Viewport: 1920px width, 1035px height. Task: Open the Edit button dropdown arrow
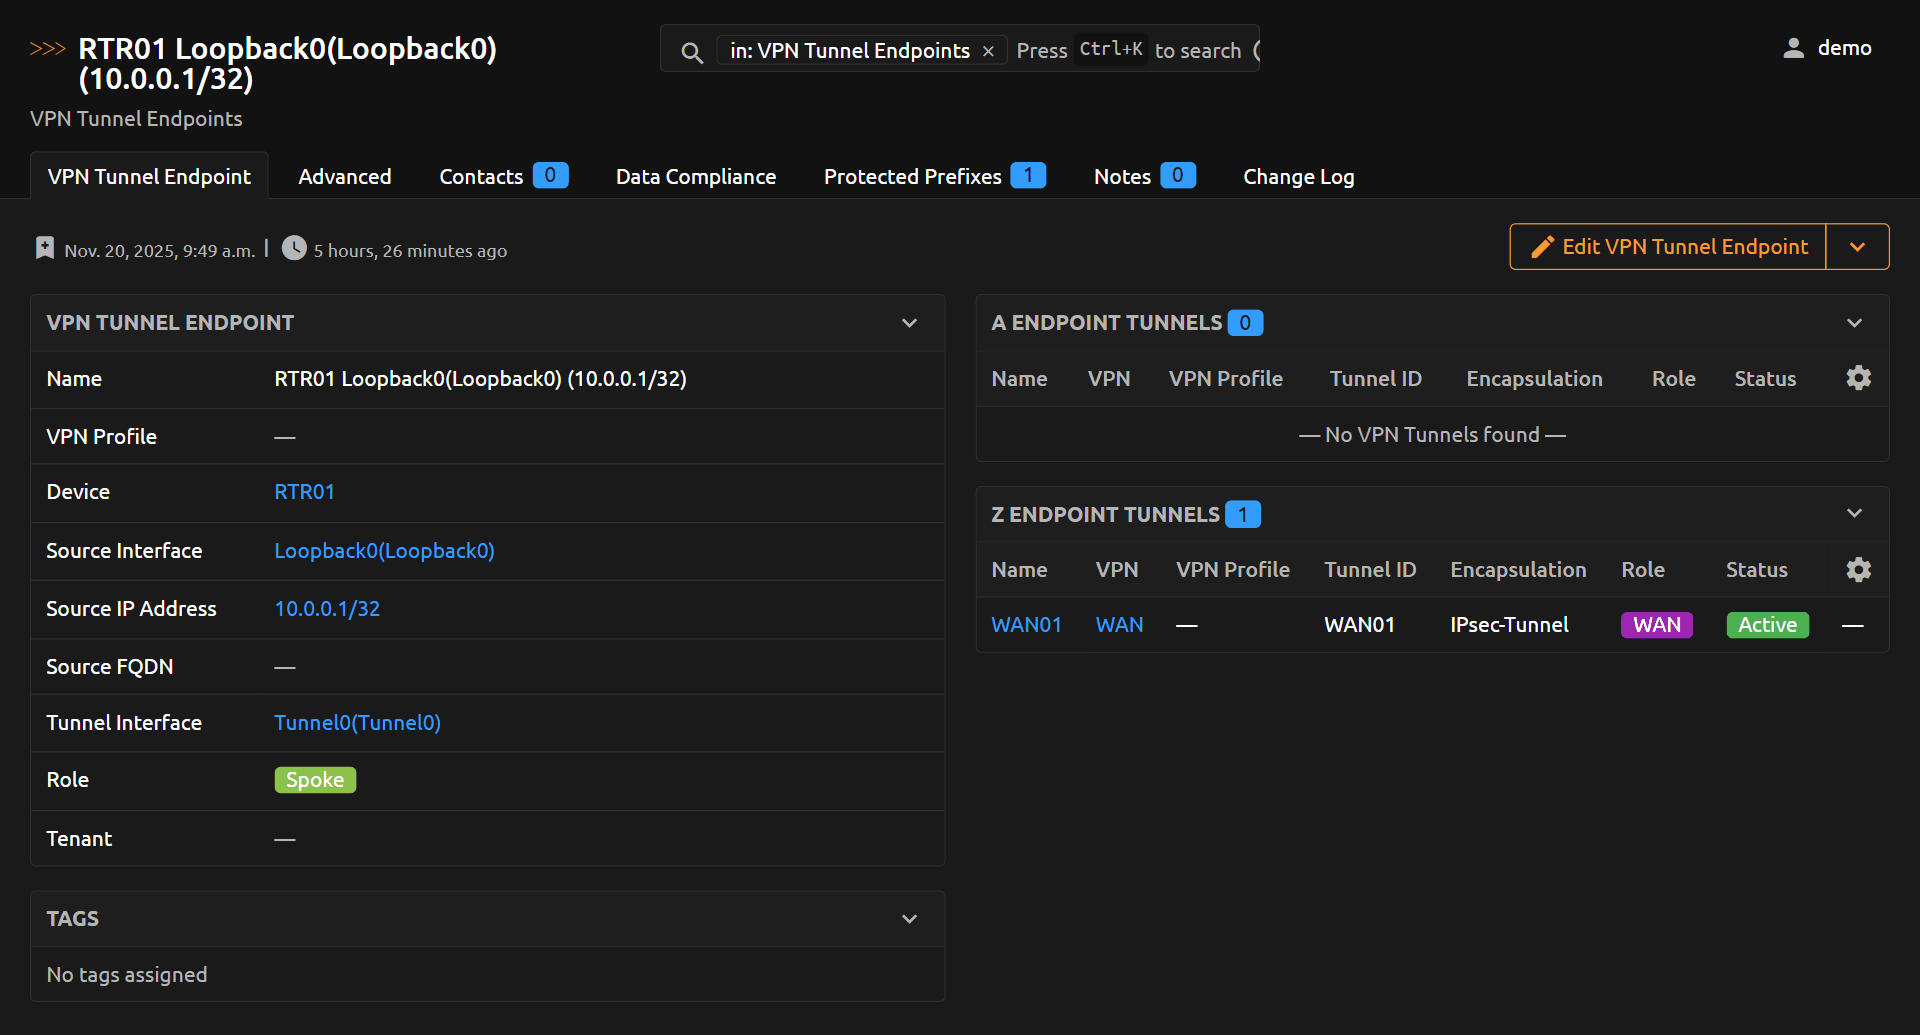click(1857, 247)
